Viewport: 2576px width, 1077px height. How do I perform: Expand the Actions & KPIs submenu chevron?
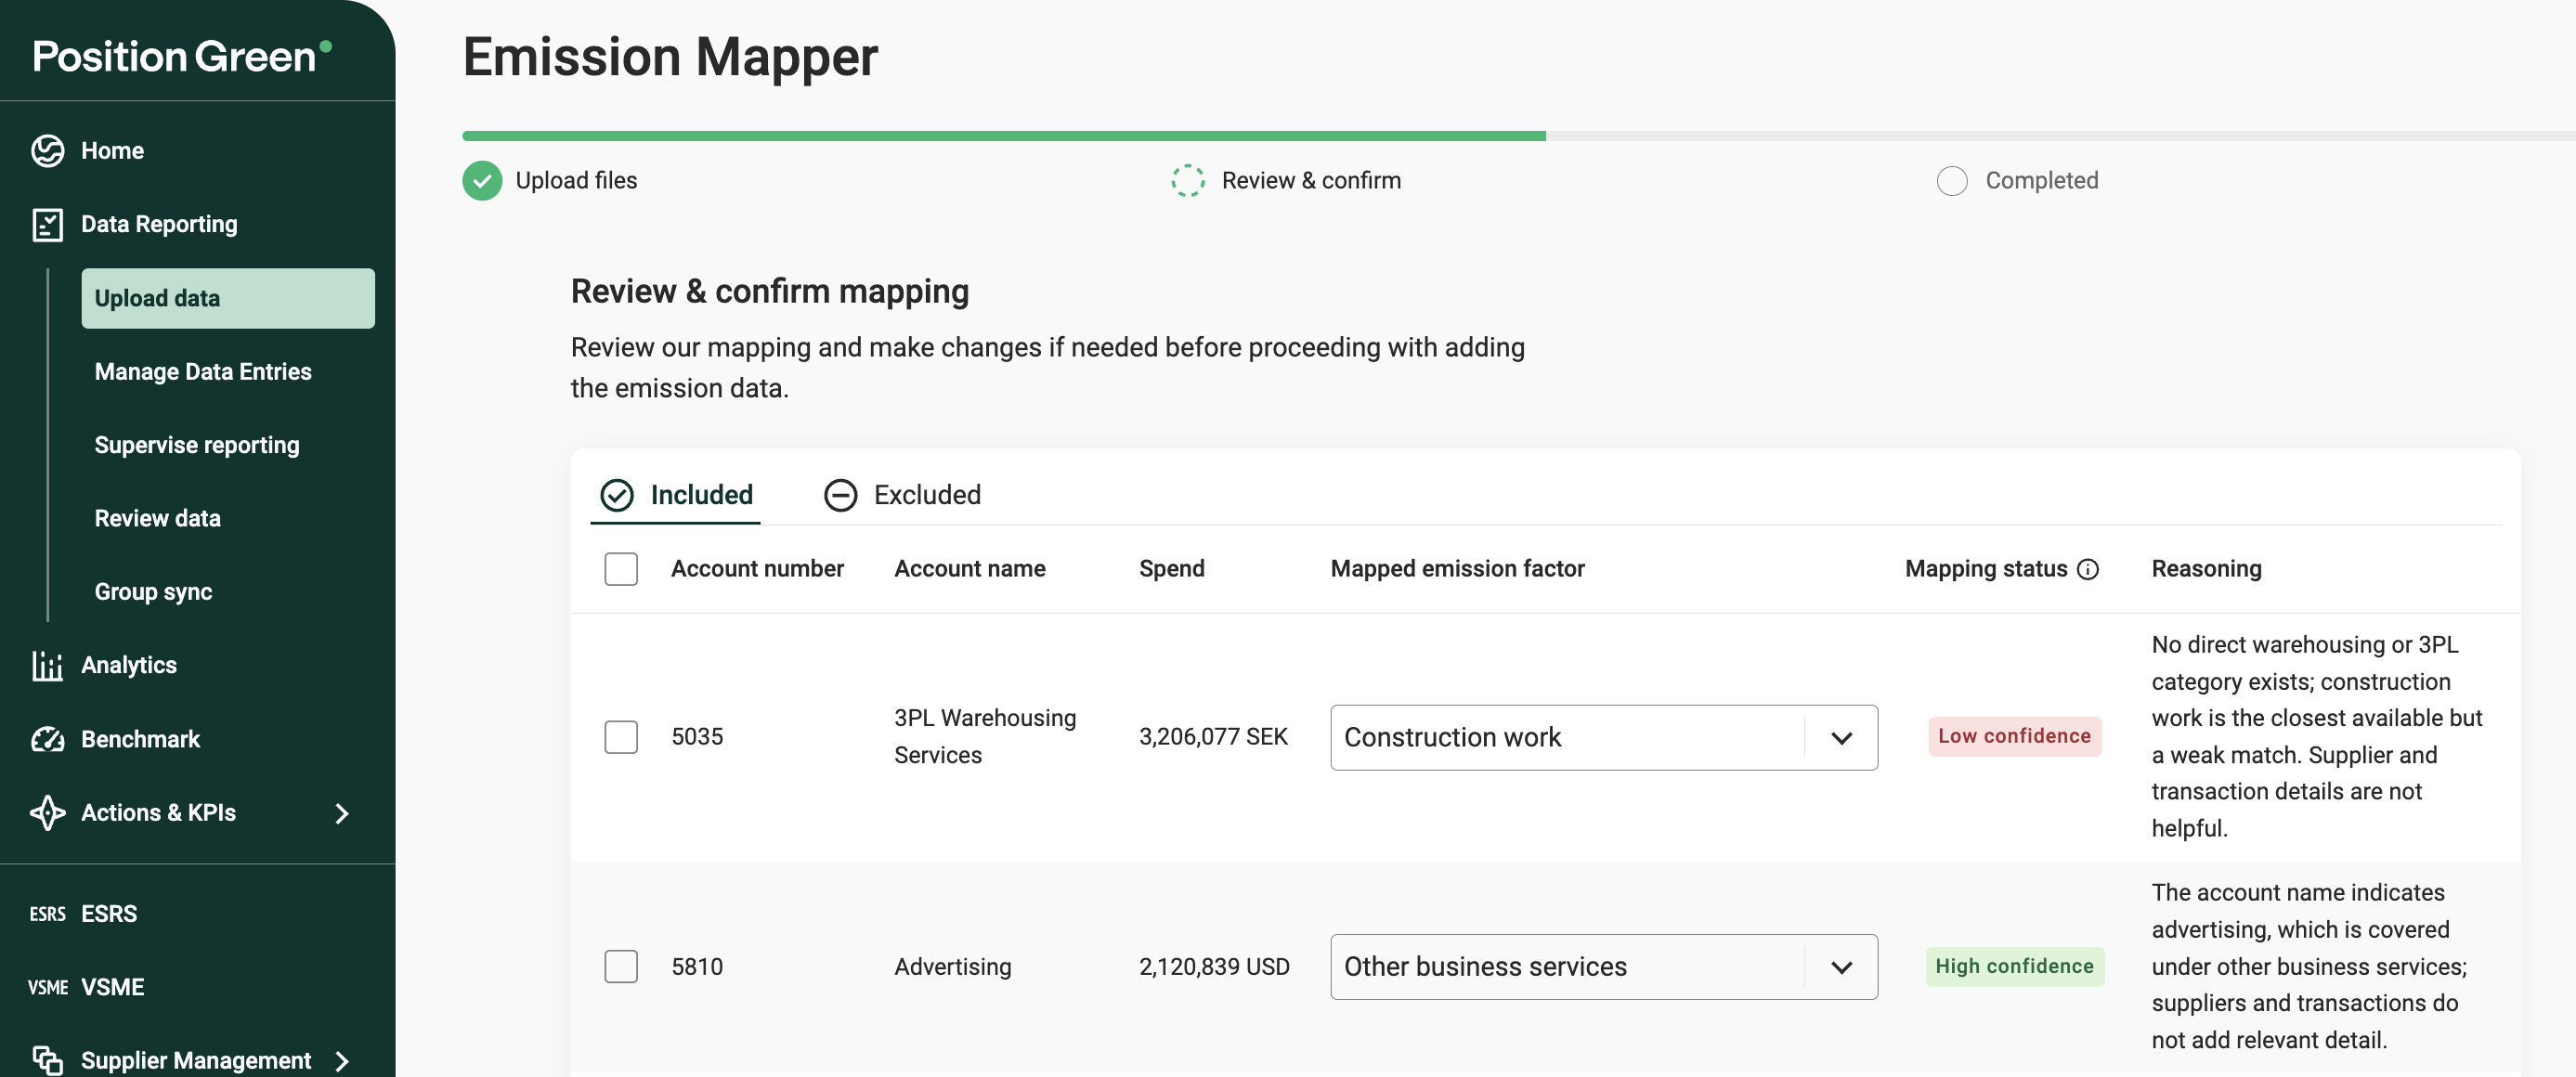[x=342, y=813]
